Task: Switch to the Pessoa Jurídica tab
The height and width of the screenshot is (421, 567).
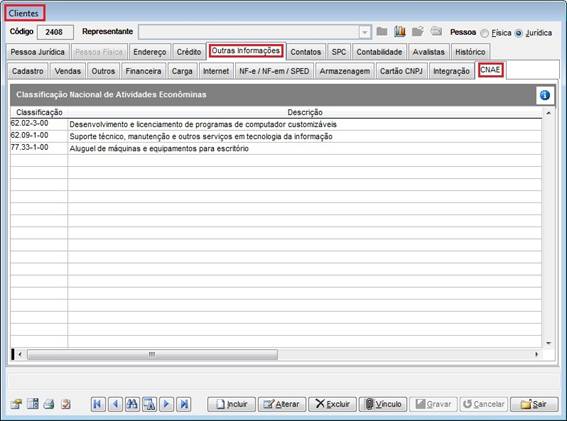Action: [x=38, y=52]
